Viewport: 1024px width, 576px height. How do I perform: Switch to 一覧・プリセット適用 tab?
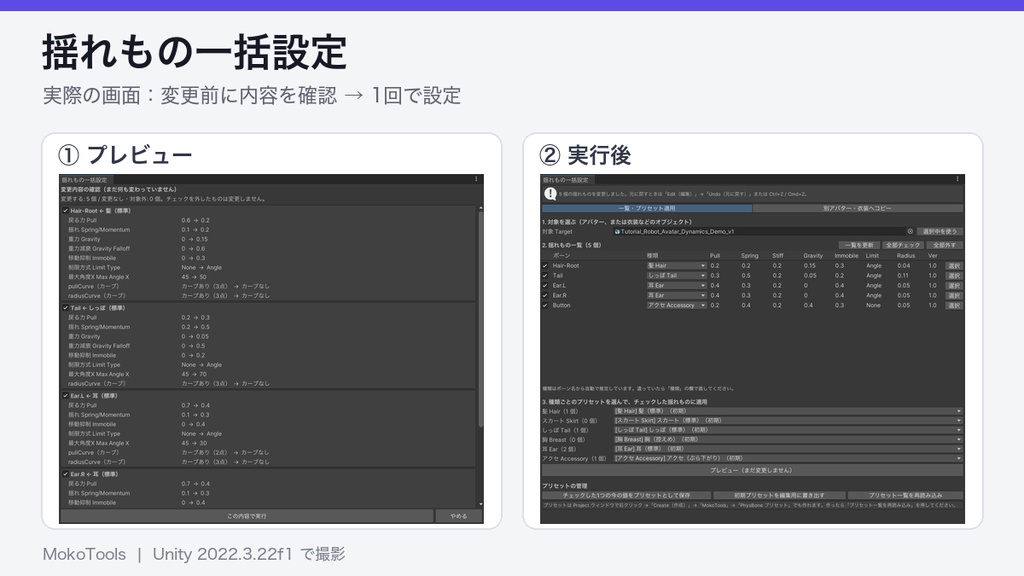click(647, 208)
